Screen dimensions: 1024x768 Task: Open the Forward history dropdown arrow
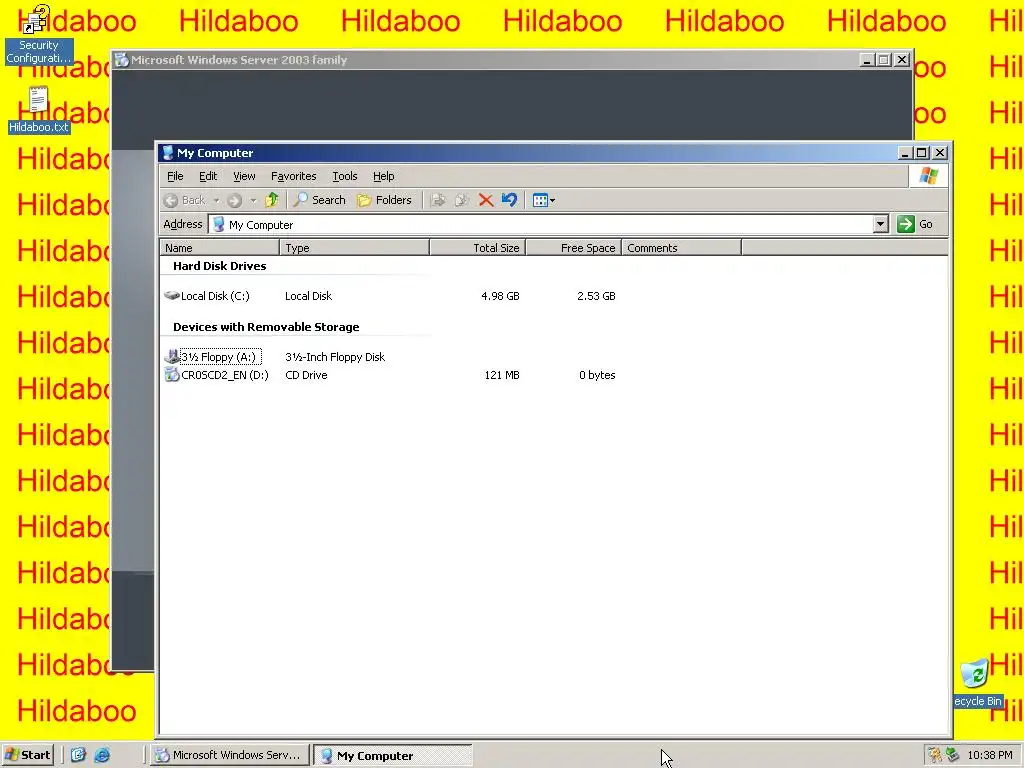pos(253,200)
